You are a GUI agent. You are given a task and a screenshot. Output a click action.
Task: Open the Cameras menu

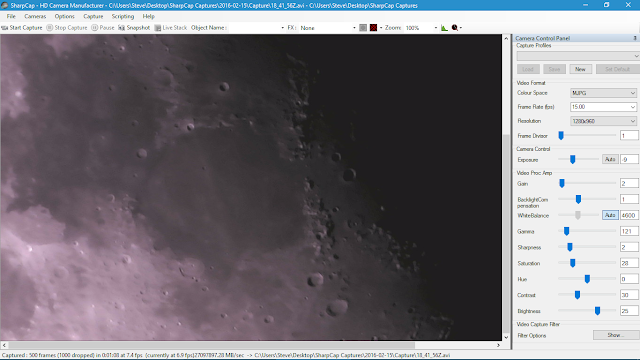(x=35, y=16)
